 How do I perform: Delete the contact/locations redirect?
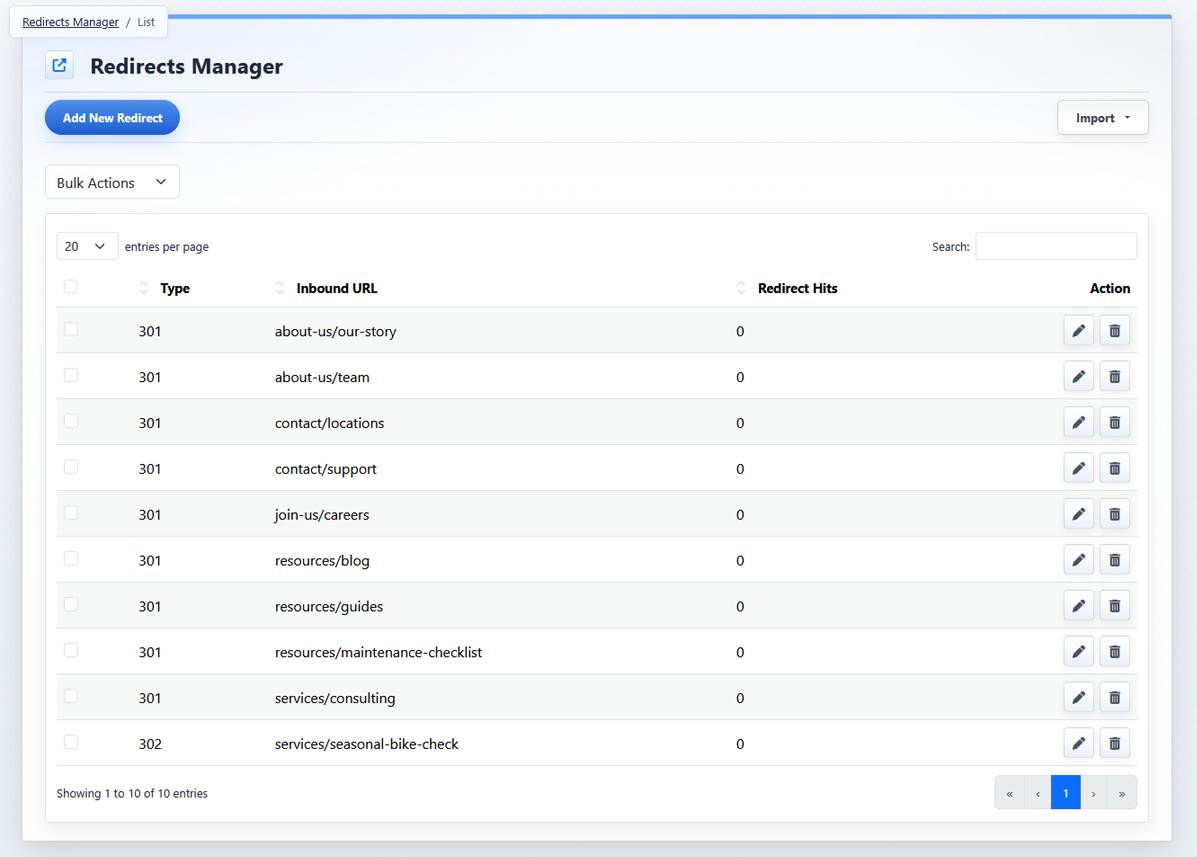(1115, 422)
